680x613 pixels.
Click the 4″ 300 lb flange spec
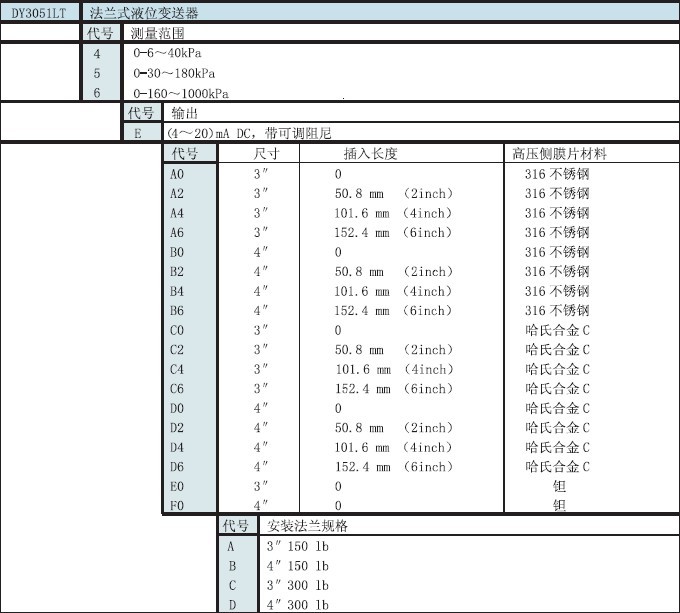point(297,605)
